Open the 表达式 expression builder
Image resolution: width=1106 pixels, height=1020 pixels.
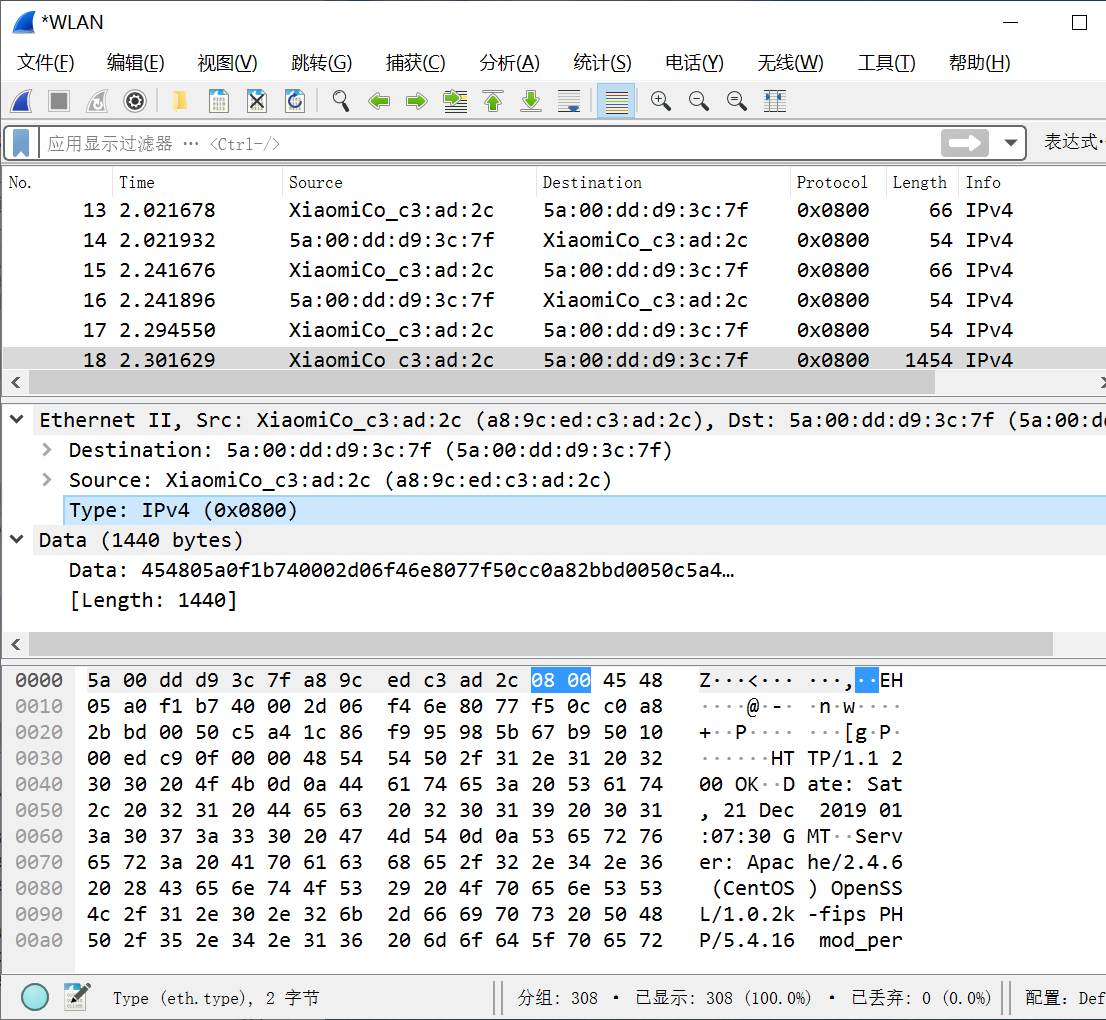[1074, 142]
